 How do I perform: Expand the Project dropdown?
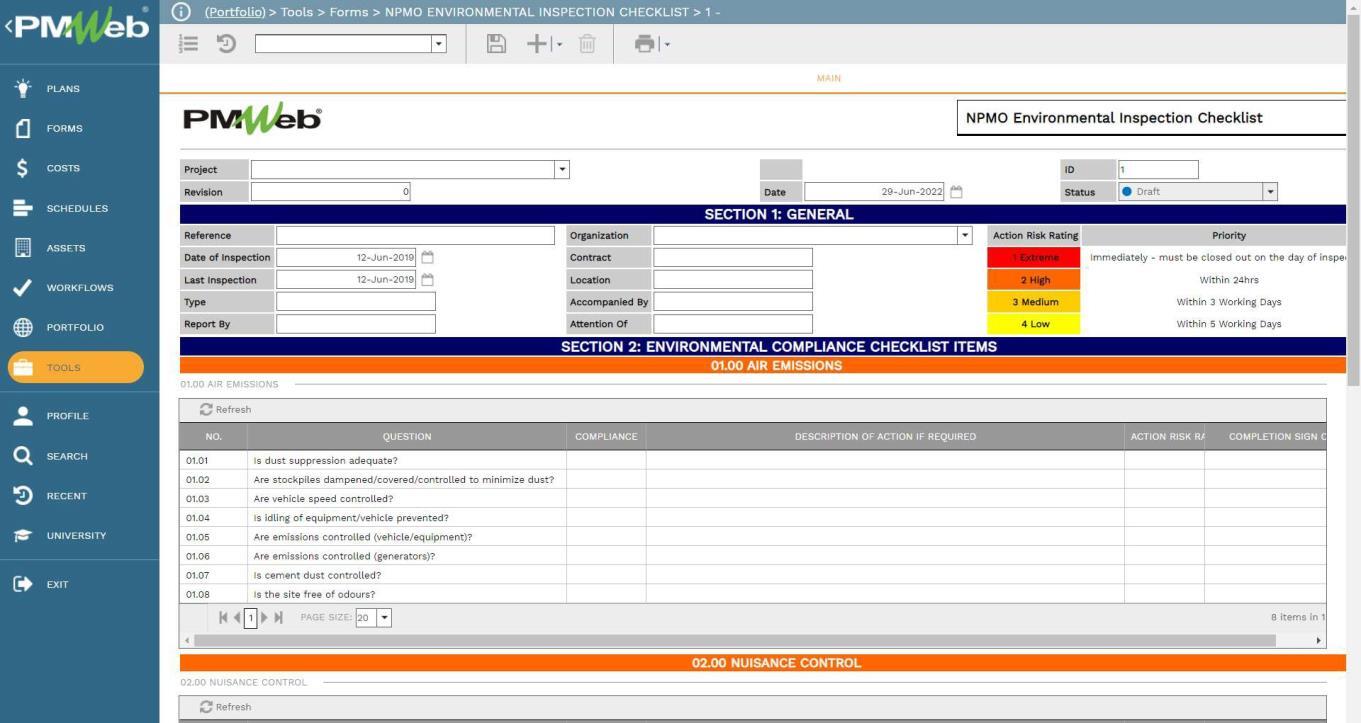pos(562,170)
